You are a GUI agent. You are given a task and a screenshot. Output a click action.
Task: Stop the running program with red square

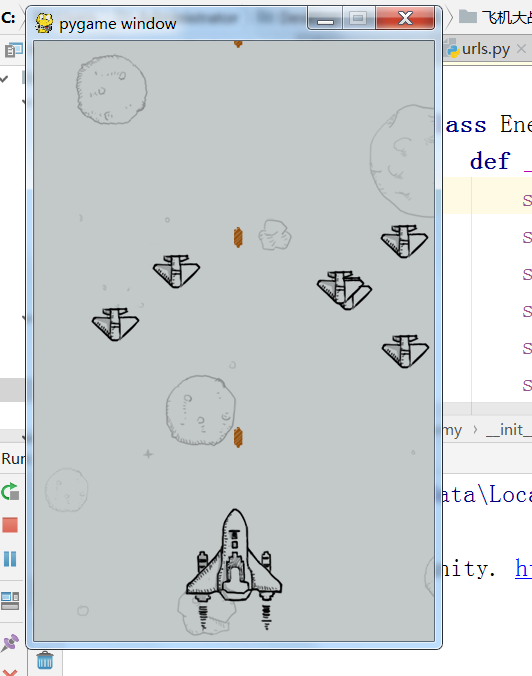point(10,525)
